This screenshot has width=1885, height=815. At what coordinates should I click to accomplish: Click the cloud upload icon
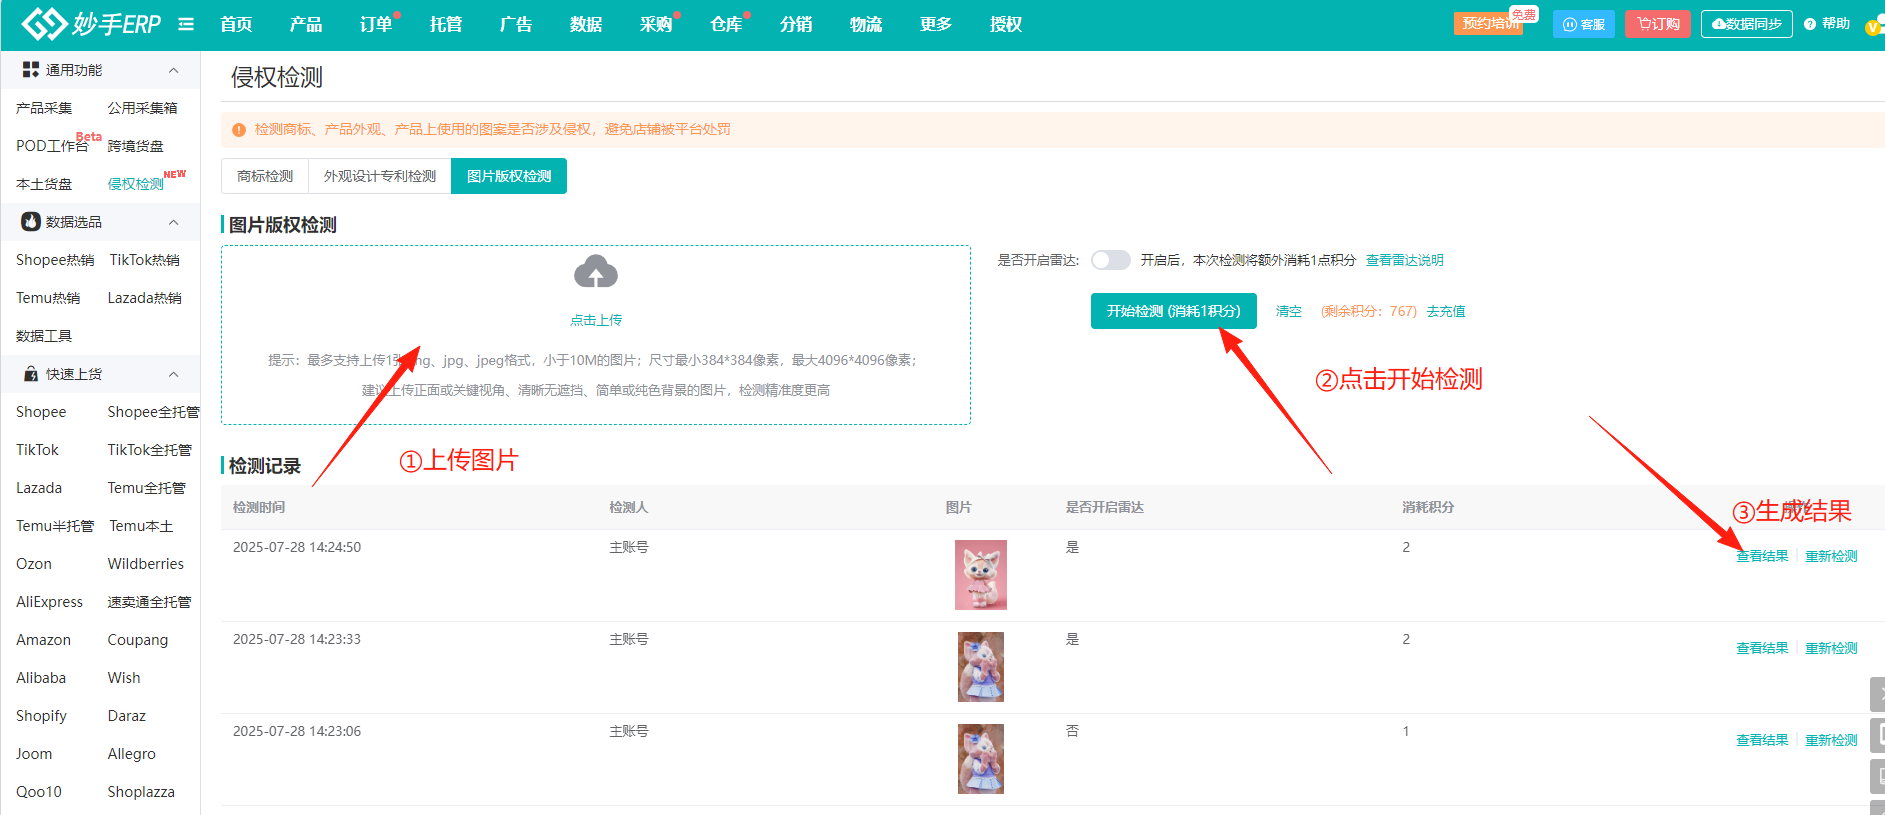(596, 272)
